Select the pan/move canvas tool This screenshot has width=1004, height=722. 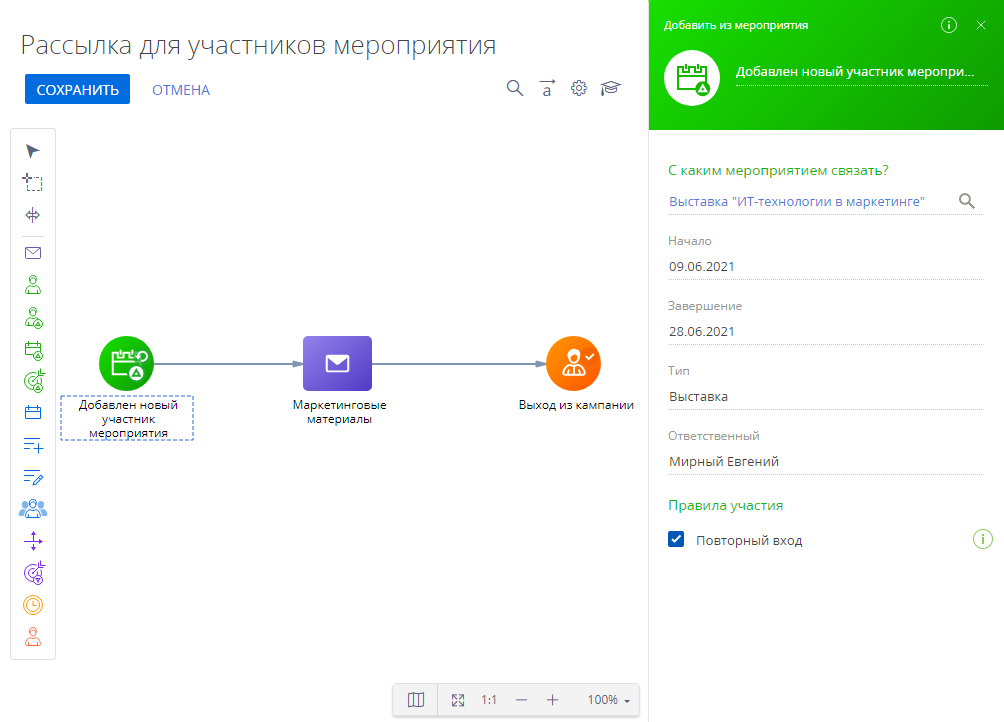[33, 215]
